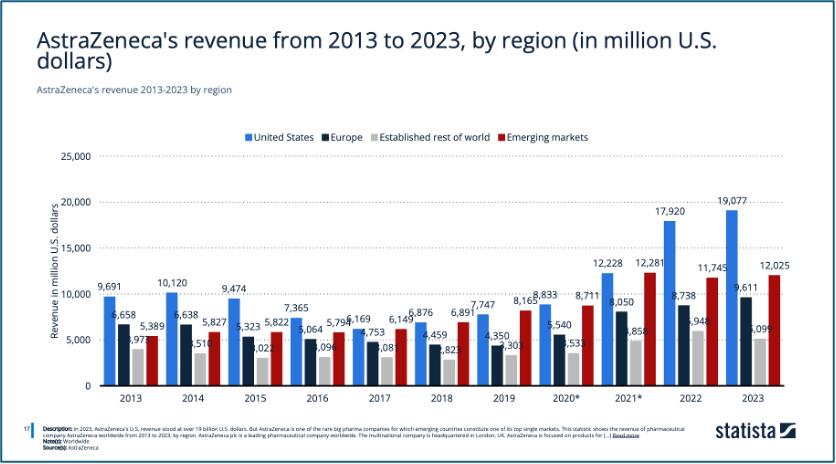Click the 2014 United States bar labeled 10,120
The width and height of the screenshot is (836, 464).
tap(172, 339)
